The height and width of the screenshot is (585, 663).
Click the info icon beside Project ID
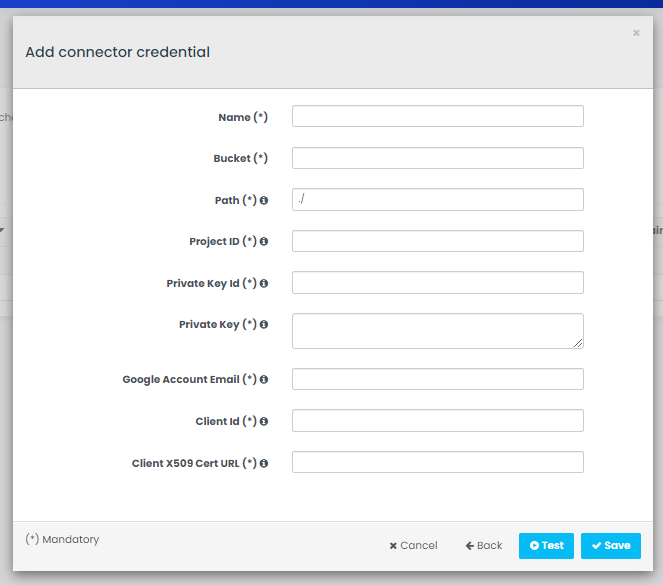[264, 242]
